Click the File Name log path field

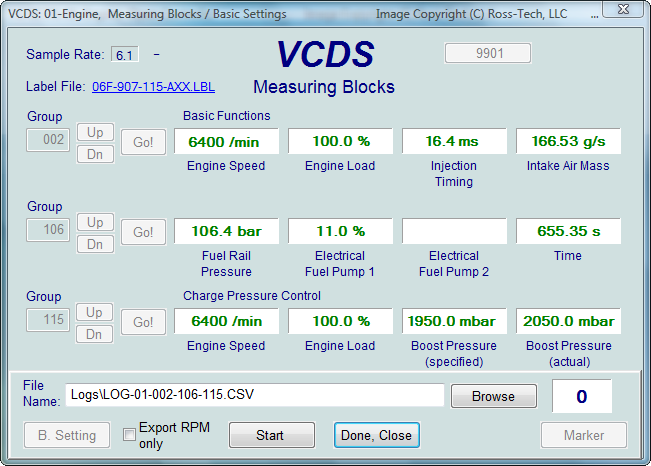pyautogui.click(x=255, y=395)
